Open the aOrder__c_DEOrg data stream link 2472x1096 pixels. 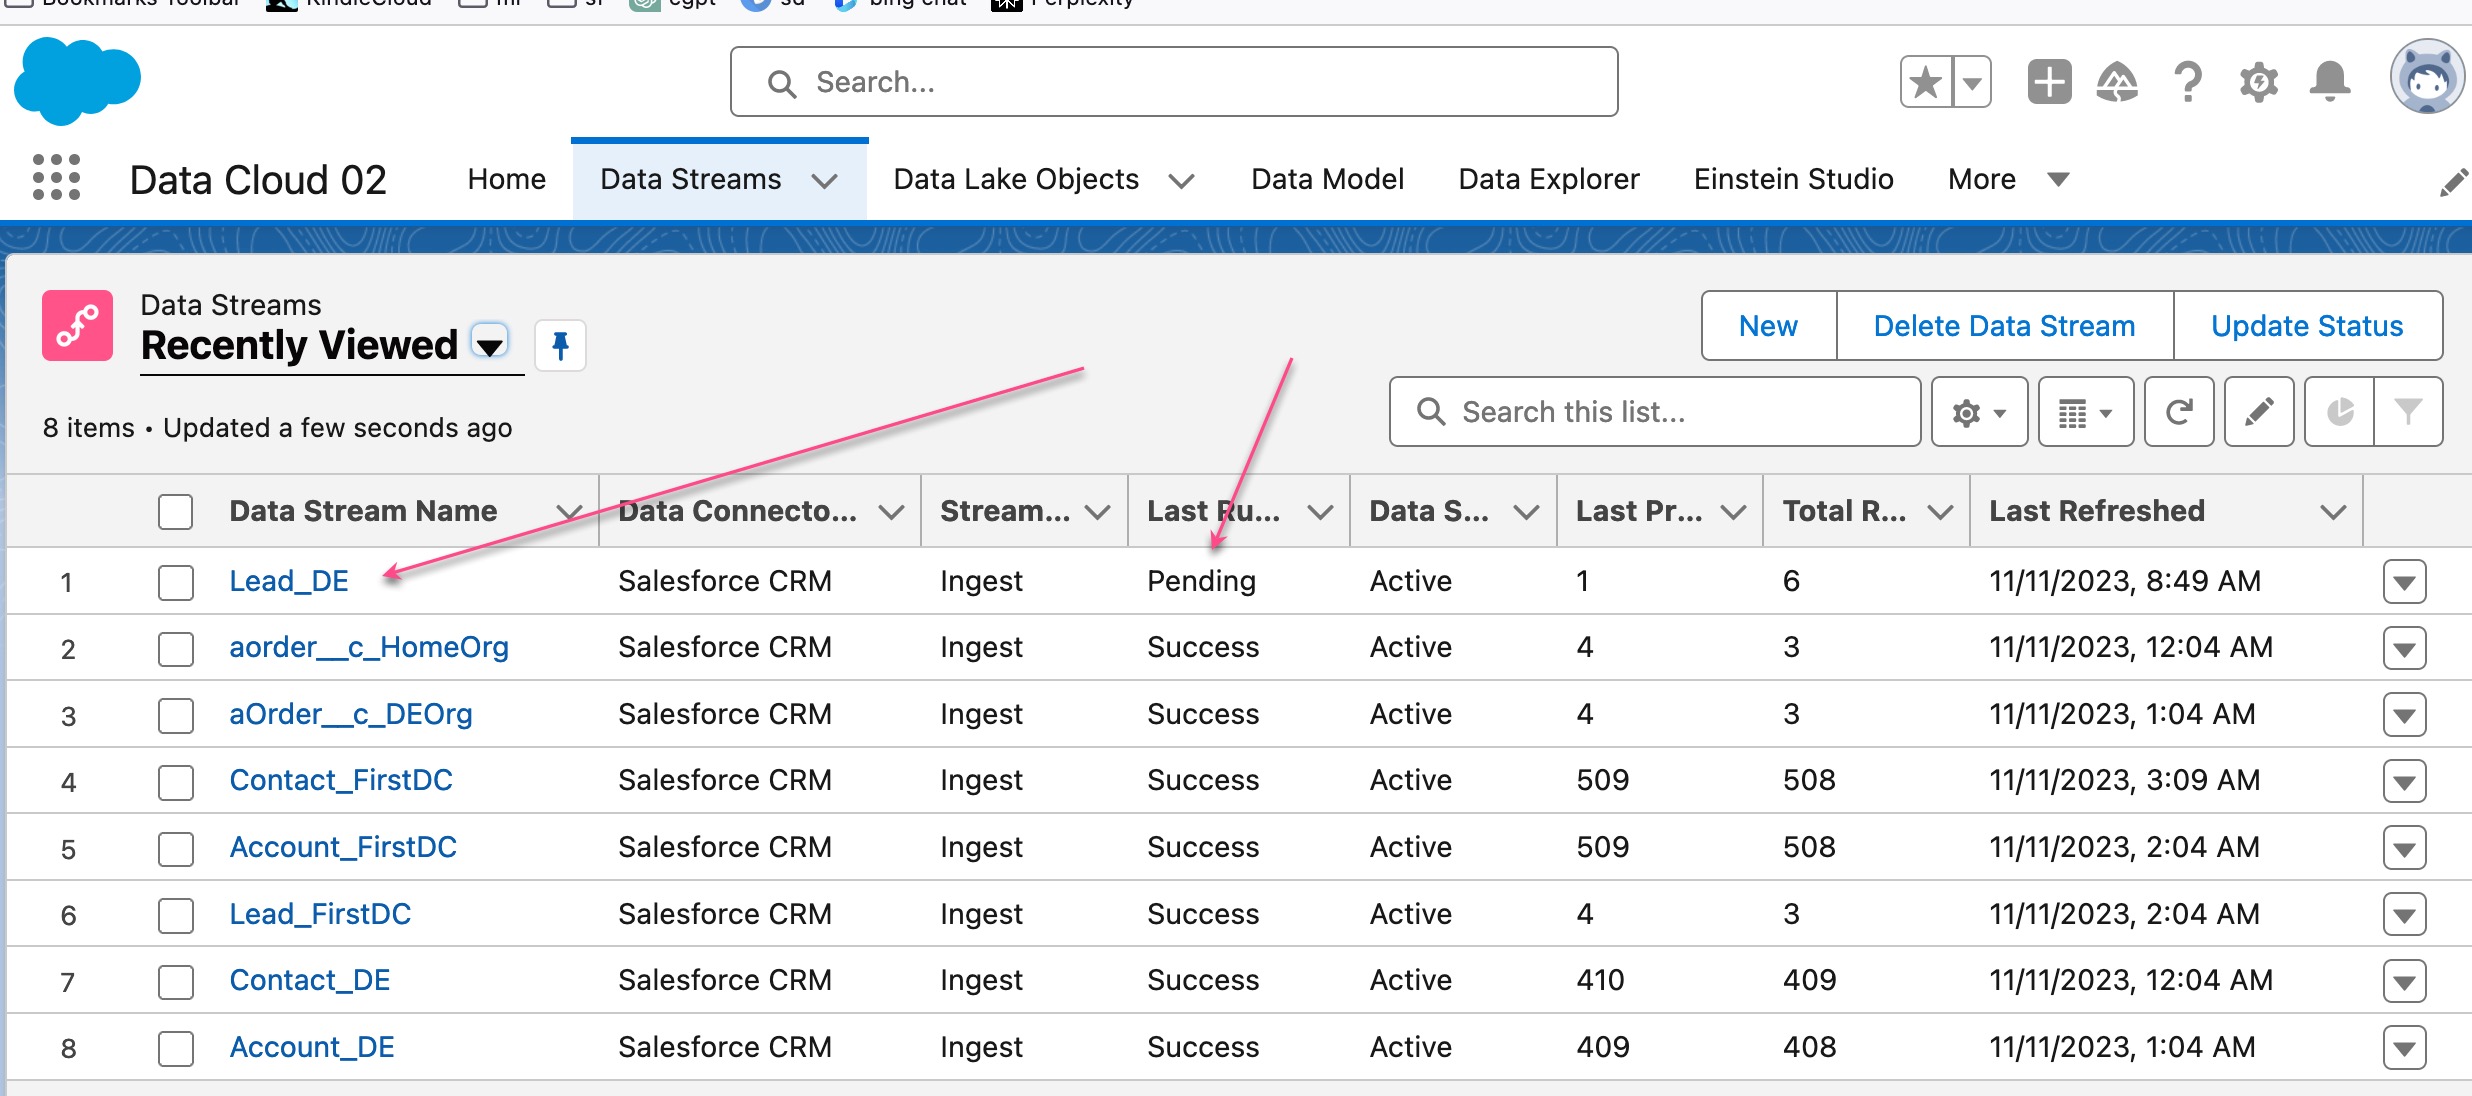point(351,715)
